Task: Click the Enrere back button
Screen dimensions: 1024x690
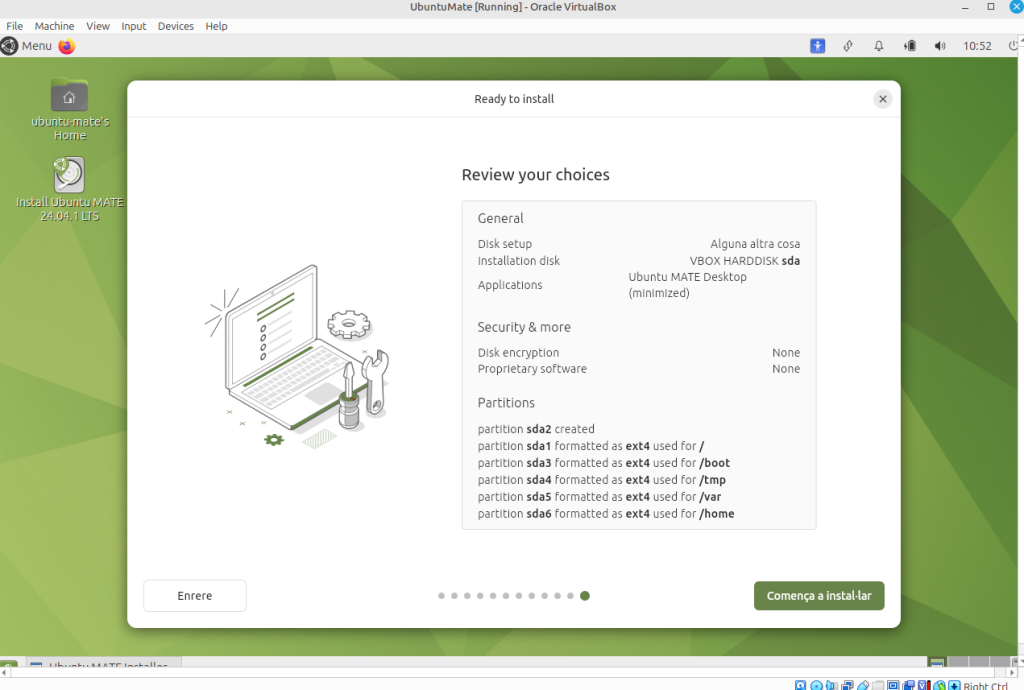Action: pyautogui.click(x=195, y=596)
